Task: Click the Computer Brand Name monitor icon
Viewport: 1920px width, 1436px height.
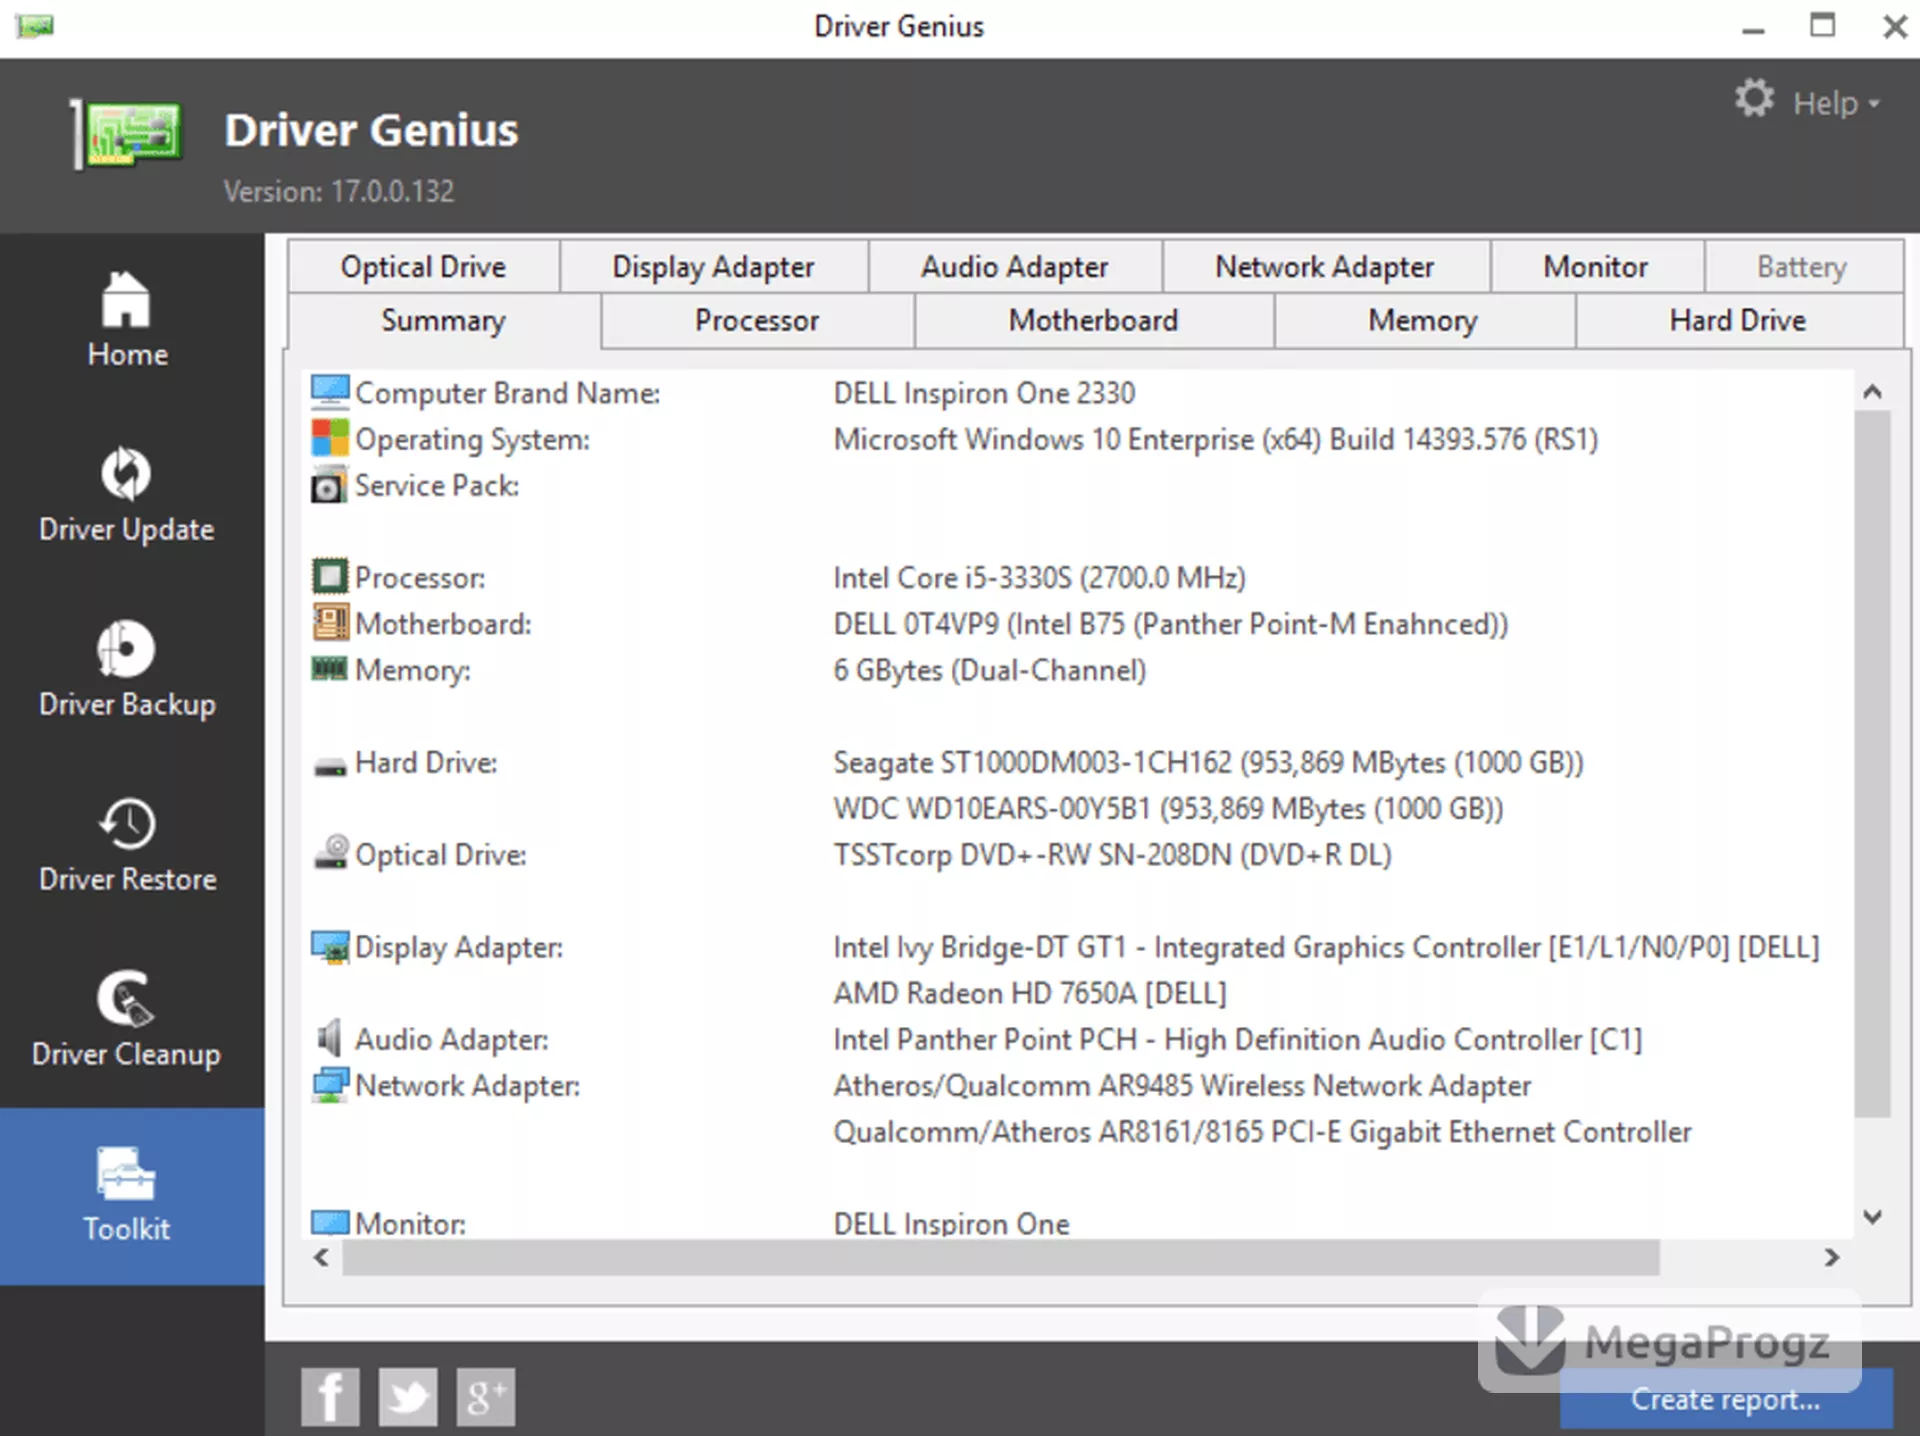Action: coord(330,392)
